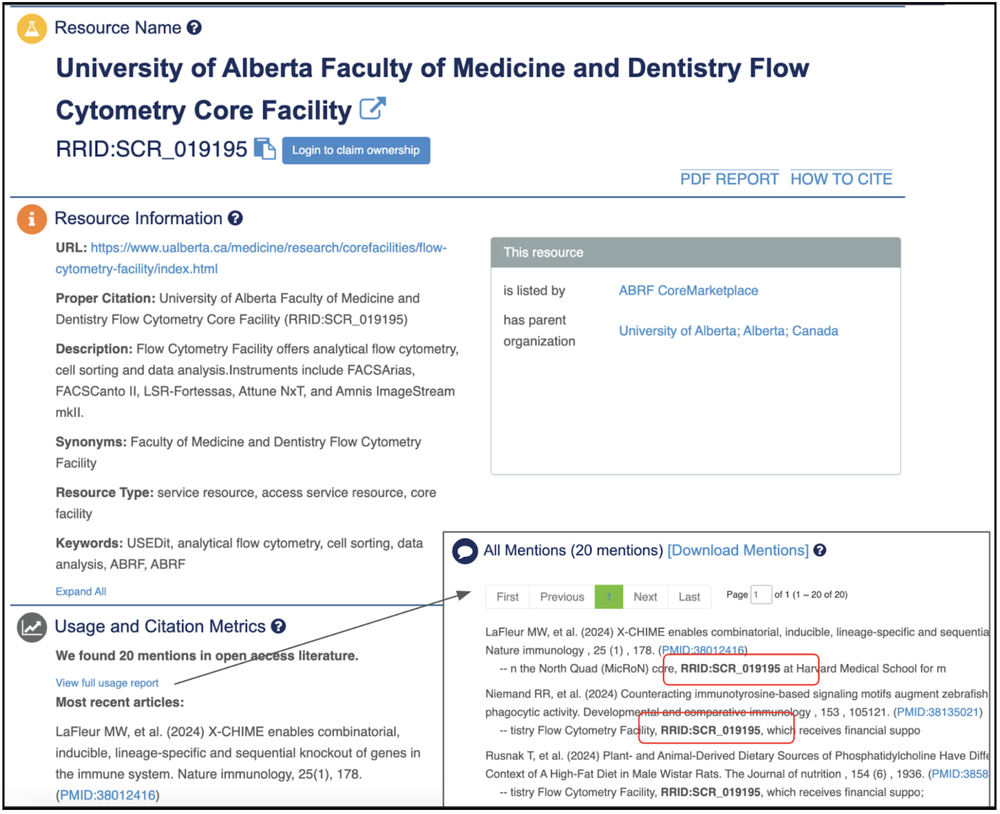Open help icon beside Resource Information

point(235,218)
